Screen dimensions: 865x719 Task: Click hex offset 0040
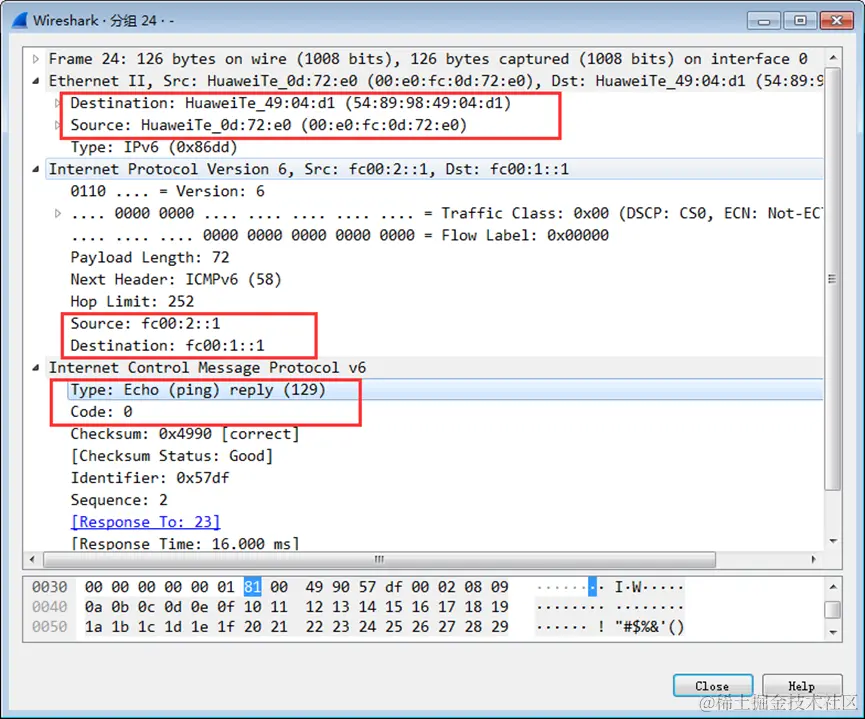pos(50,607)
